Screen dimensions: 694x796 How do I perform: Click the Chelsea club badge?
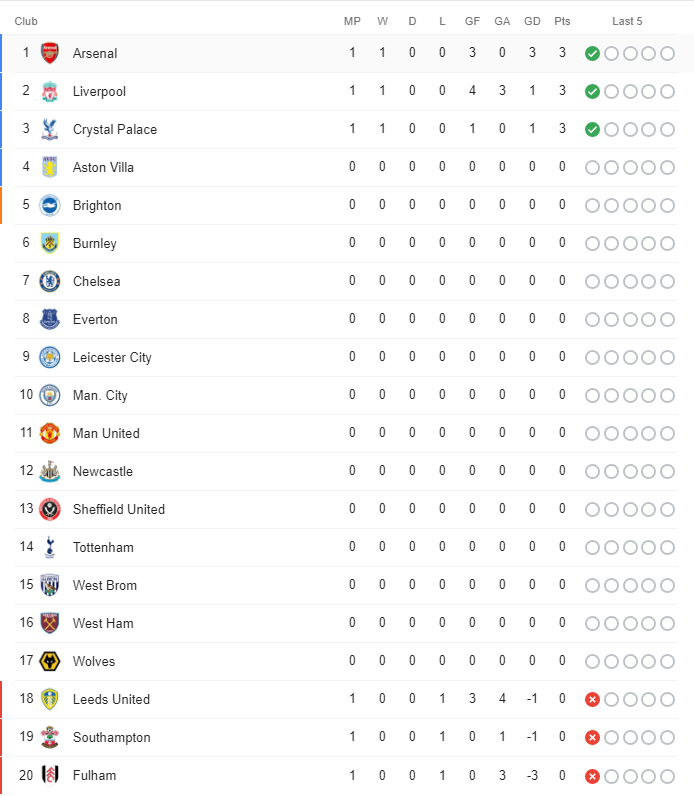(50, 281)
